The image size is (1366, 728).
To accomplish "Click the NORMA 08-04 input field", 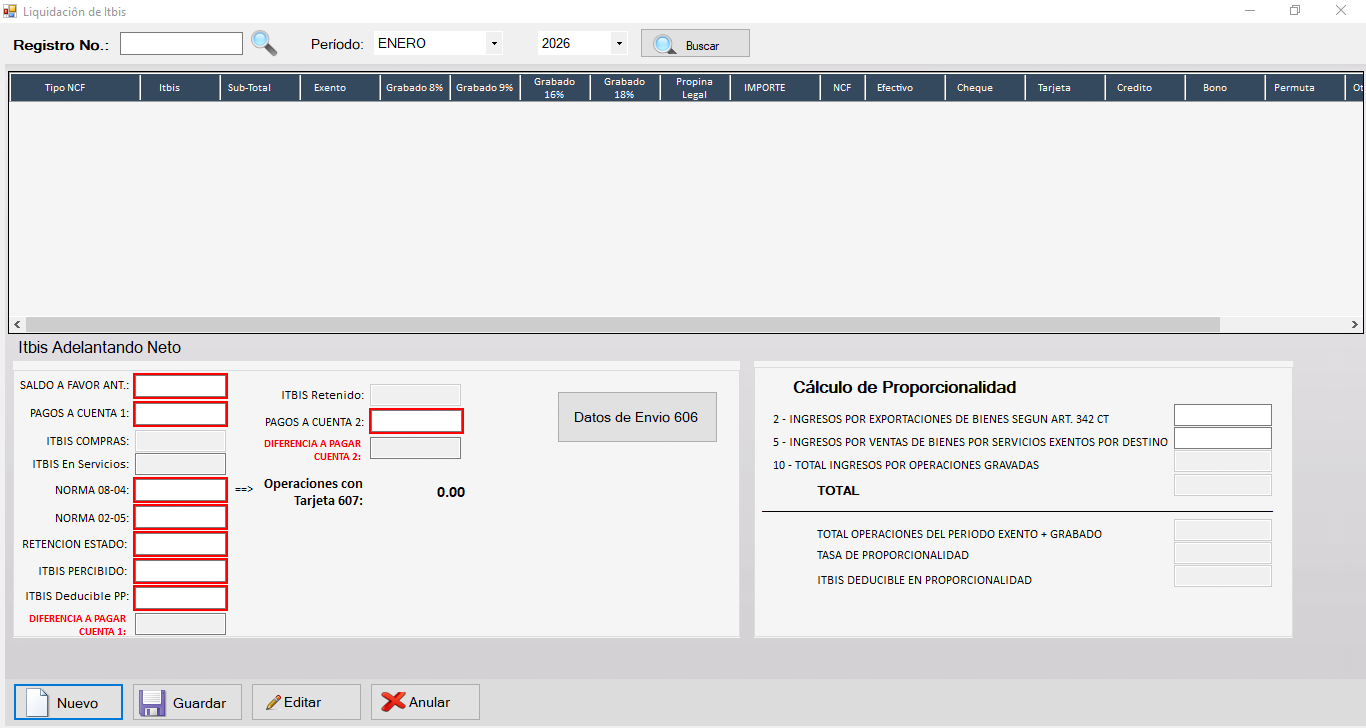I will pyautogui.click(x=180, y=490).
